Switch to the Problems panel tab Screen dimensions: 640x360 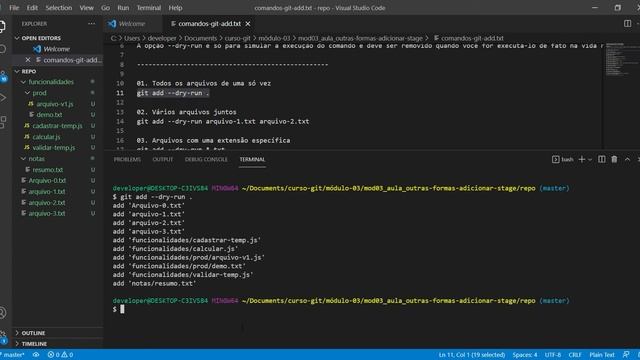pos(127,159)
